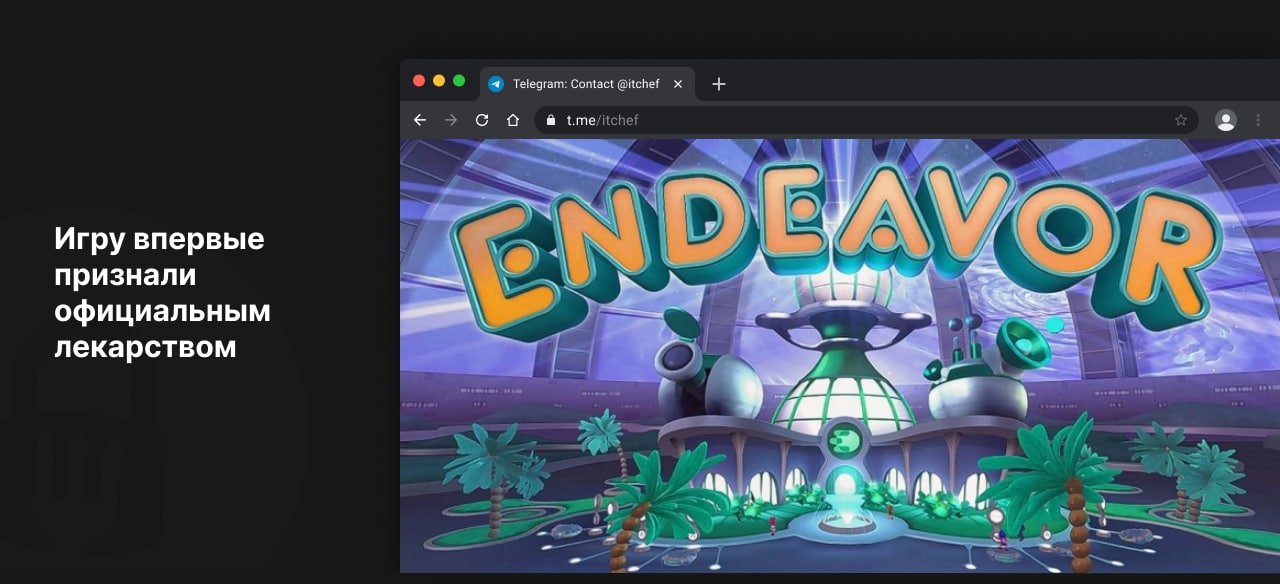Click the t.me/itchef address bar

[867, 120]
